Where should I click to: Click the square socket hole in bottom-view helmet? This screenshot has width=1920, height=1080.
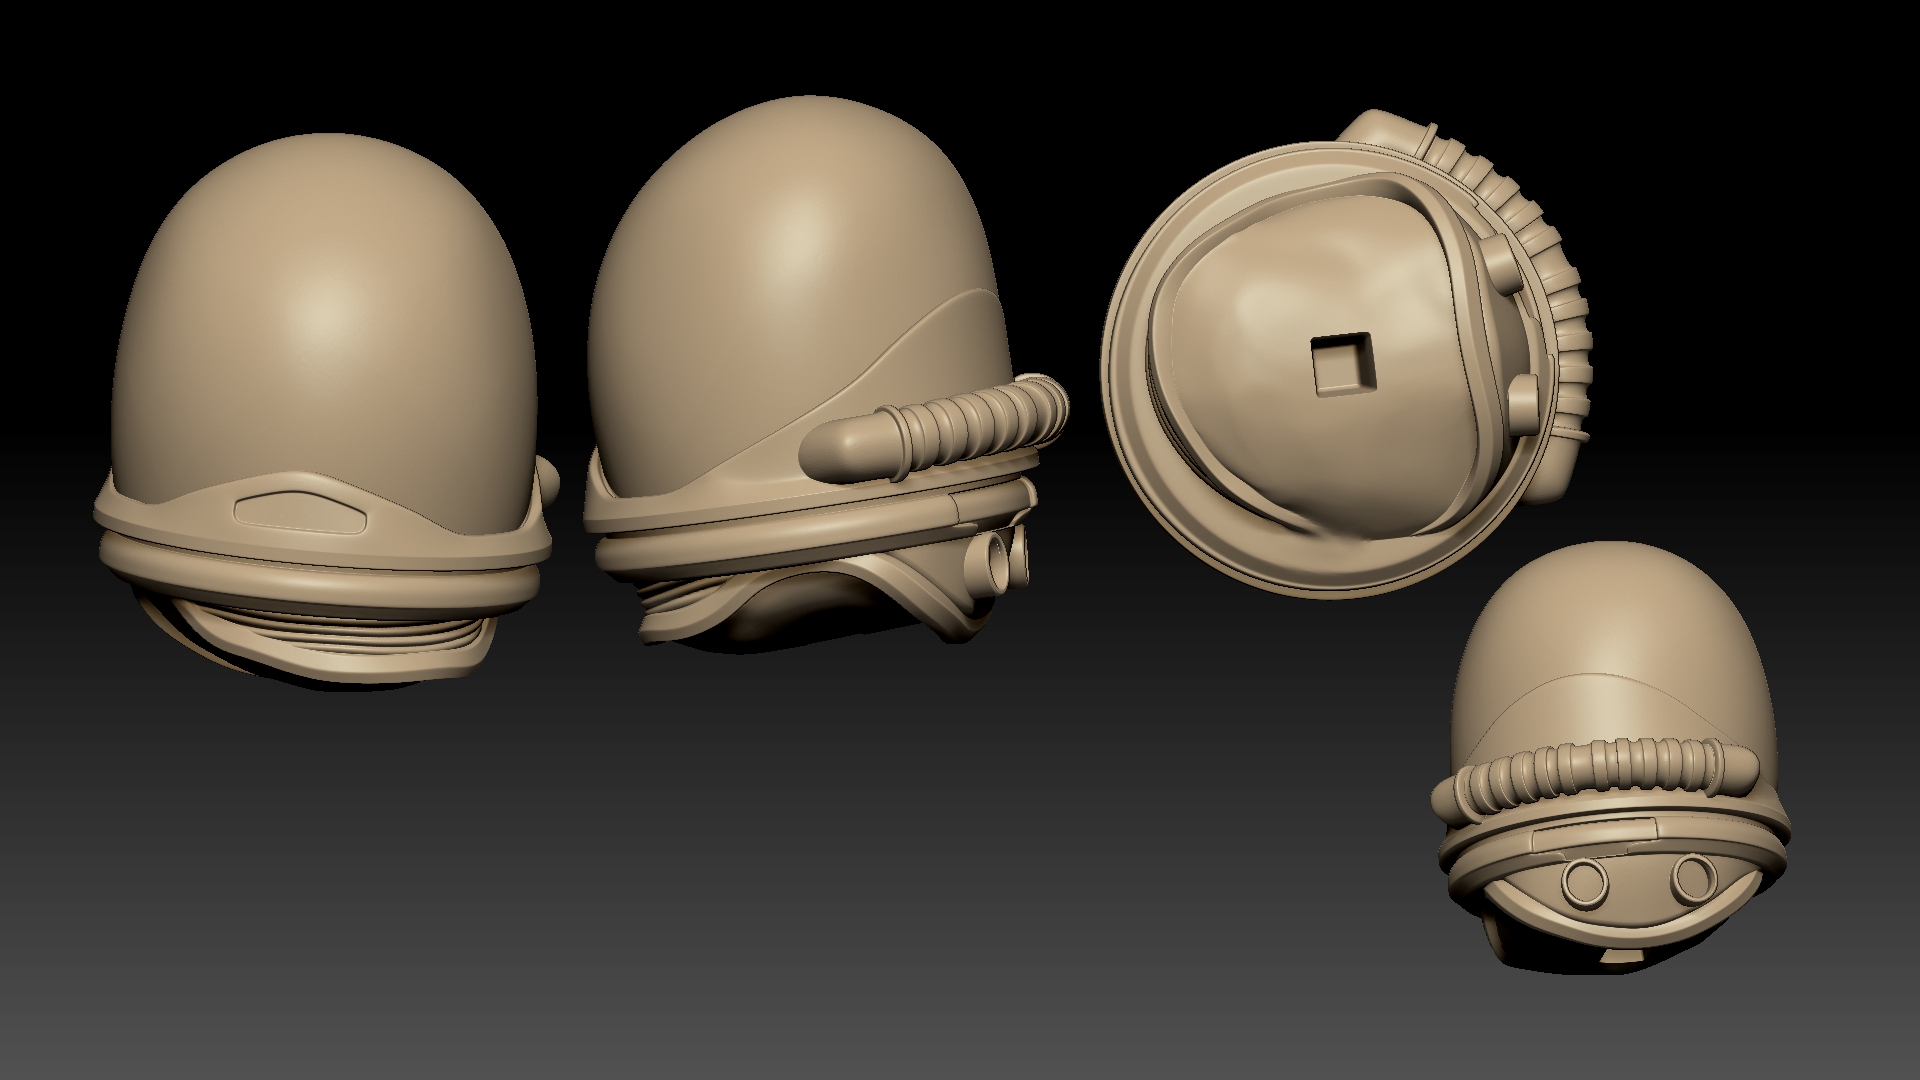pos(1343,363)
